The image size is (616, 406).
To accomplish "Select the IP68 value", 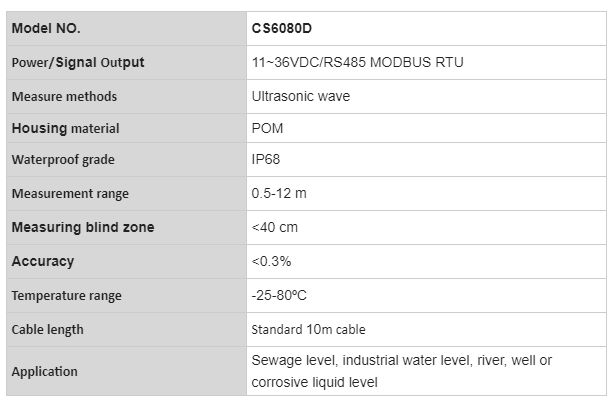I will (266, 159).
